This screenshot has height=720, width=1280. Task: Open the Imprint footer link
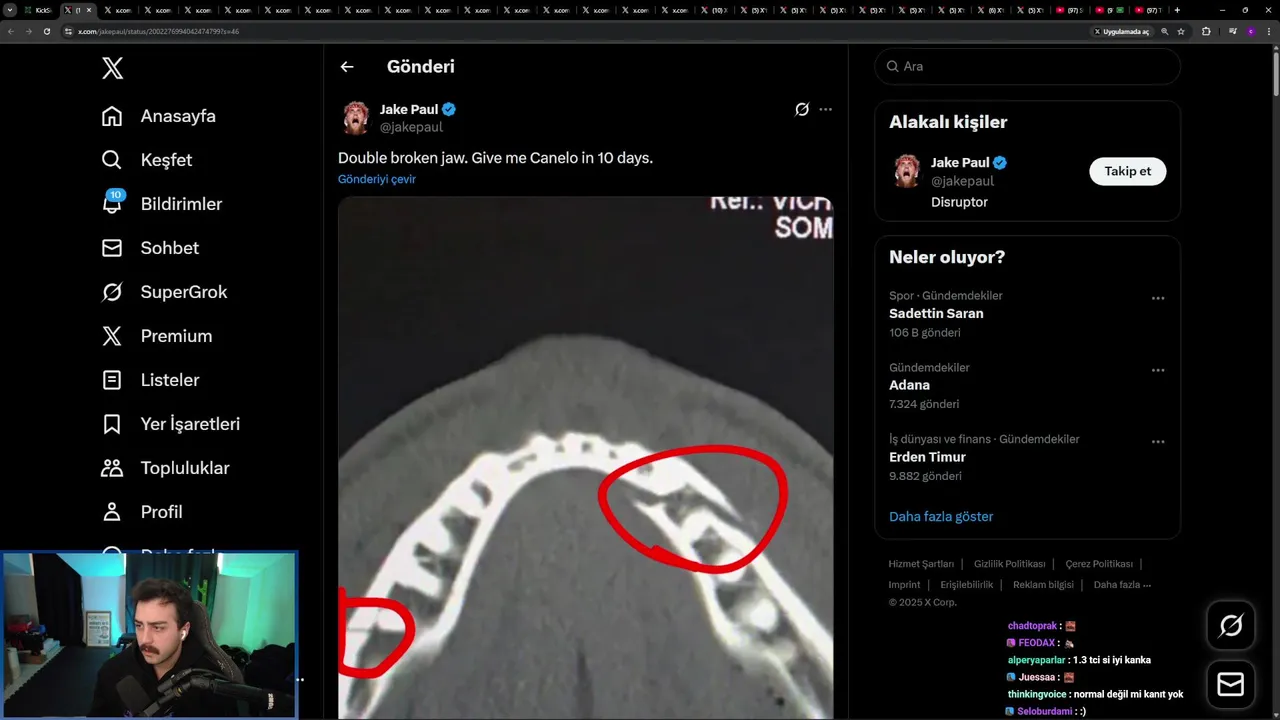[904, 585]
